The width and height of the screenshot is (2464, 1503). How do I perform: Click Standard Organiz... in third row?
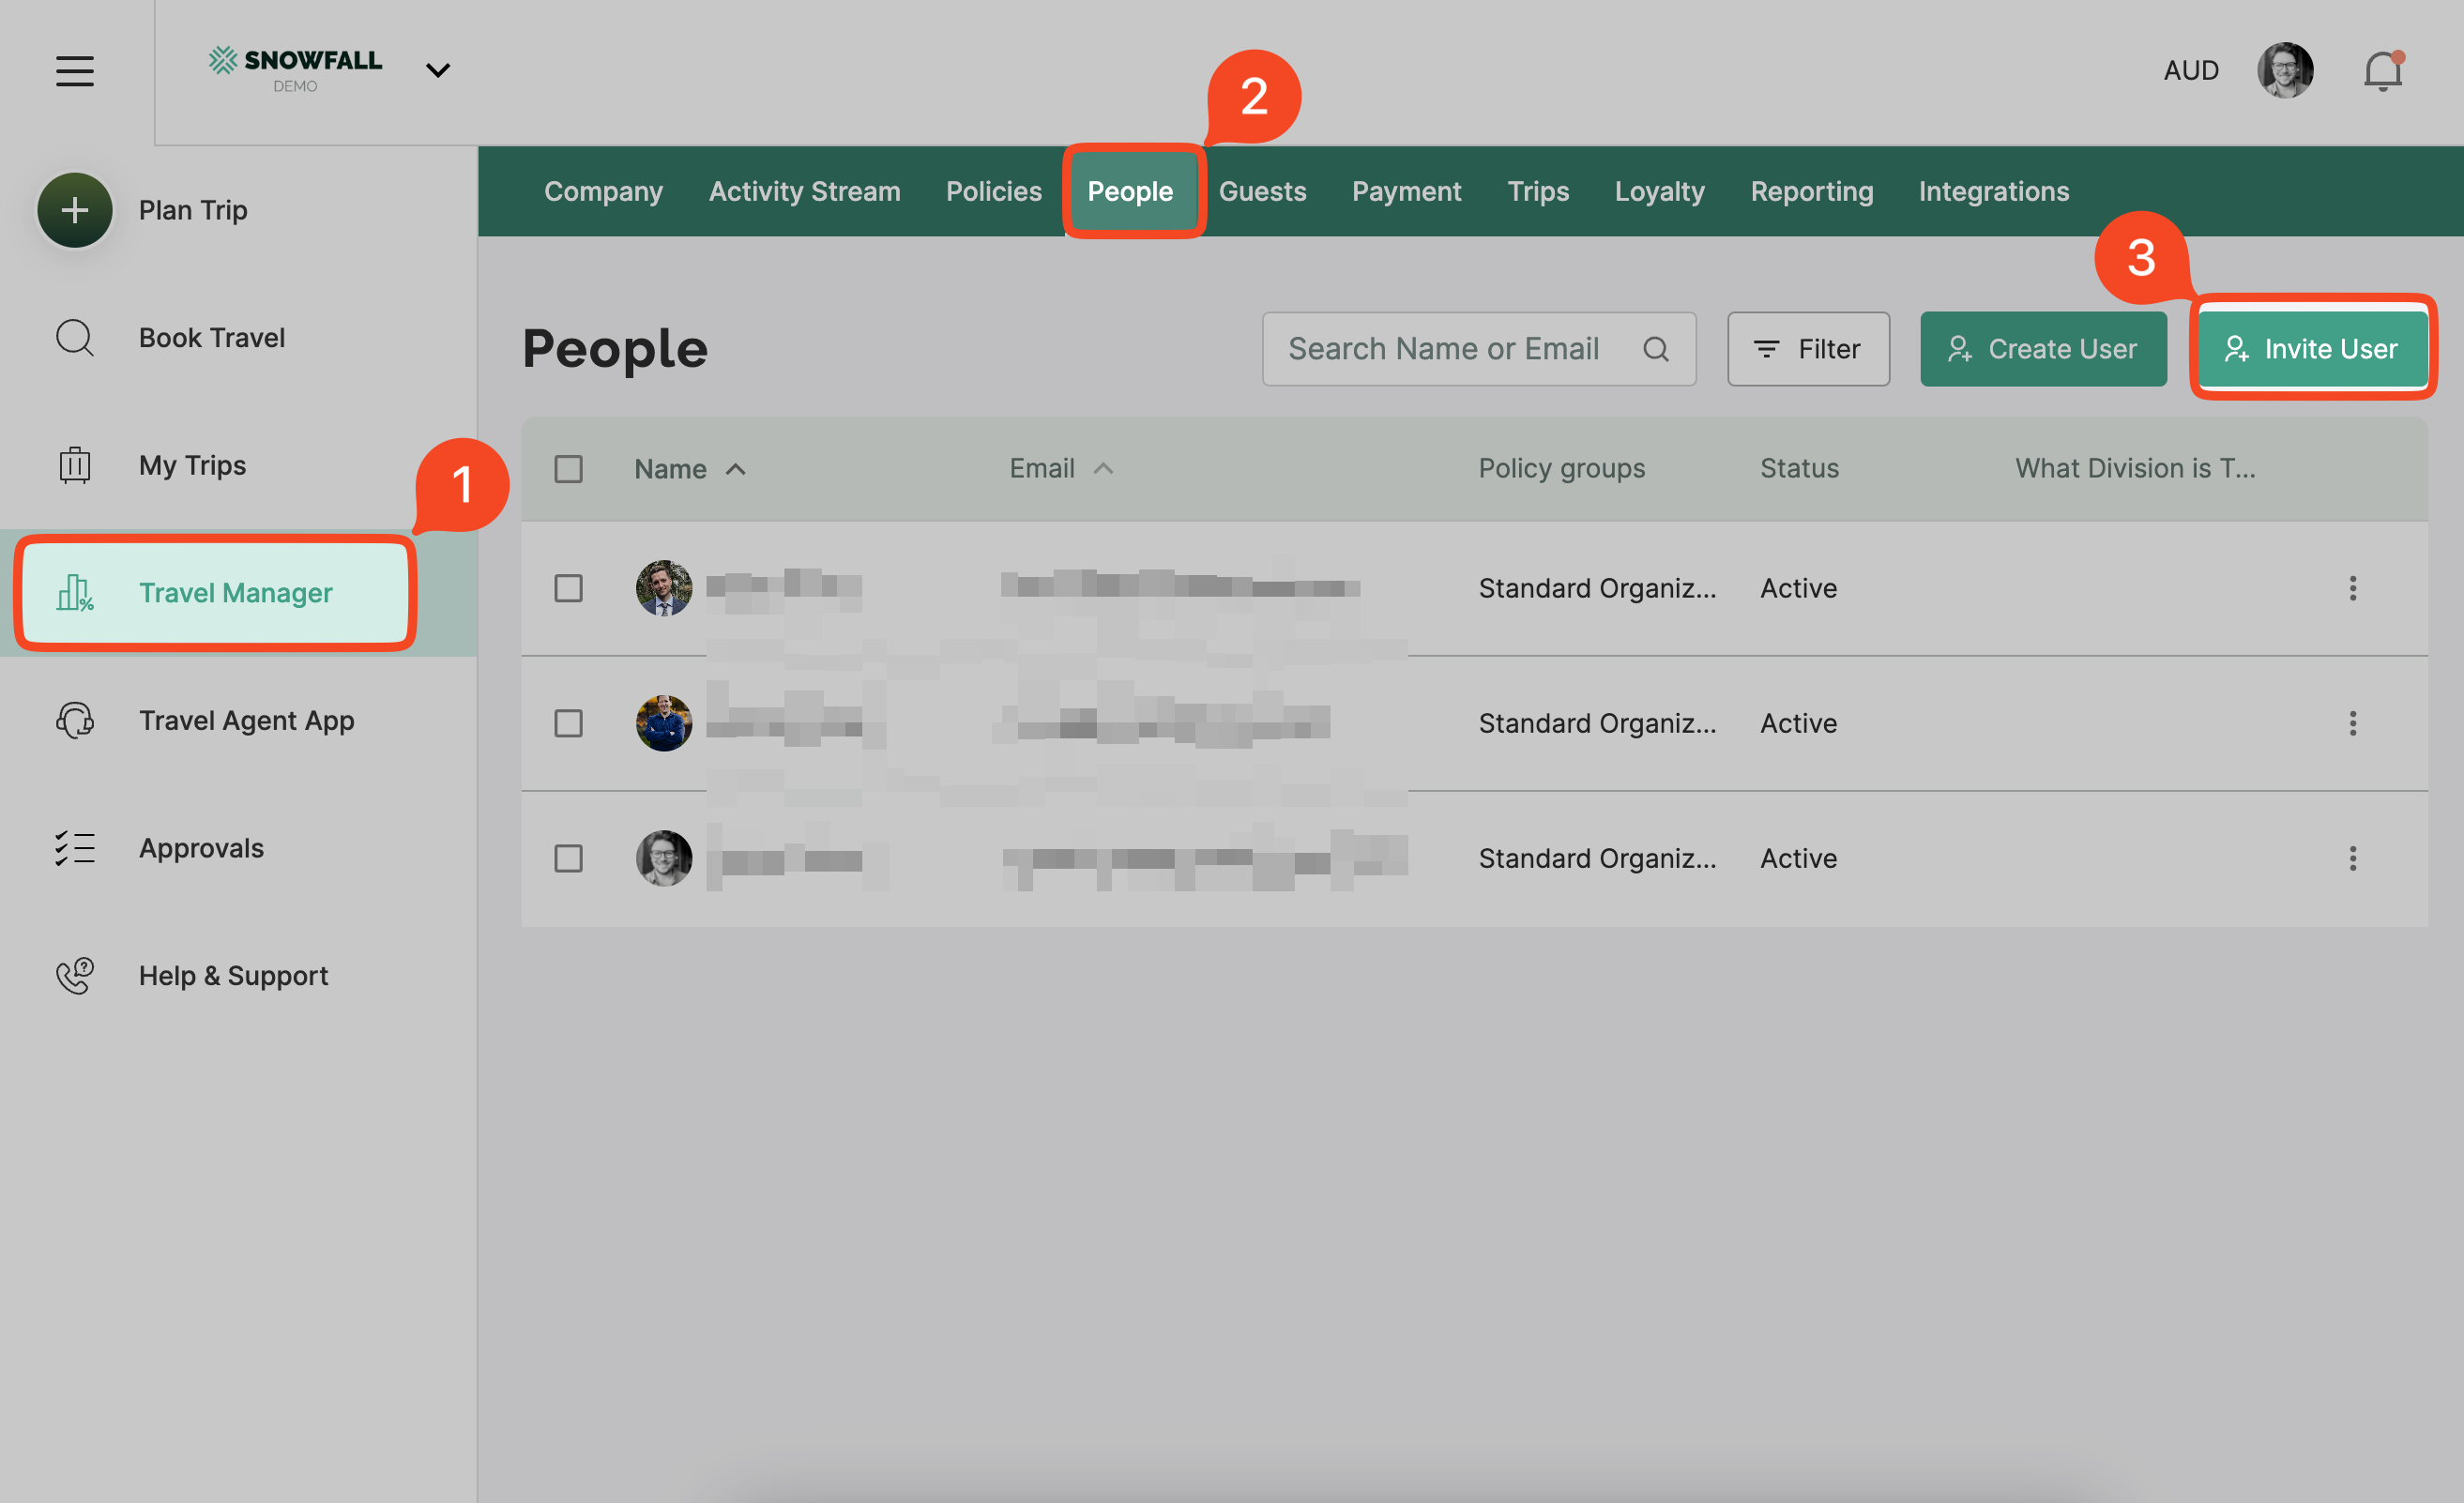coord(1597,858)
